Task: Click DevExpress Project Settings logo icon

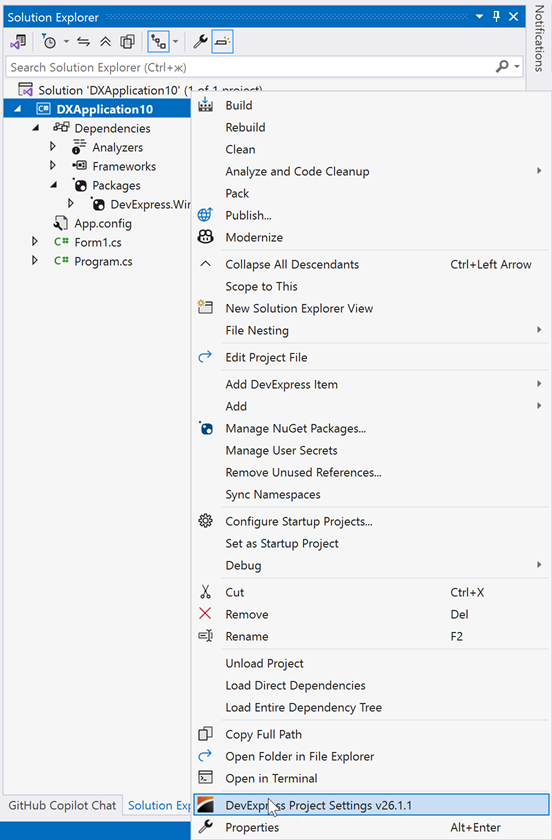Action: tap(205, 805)
